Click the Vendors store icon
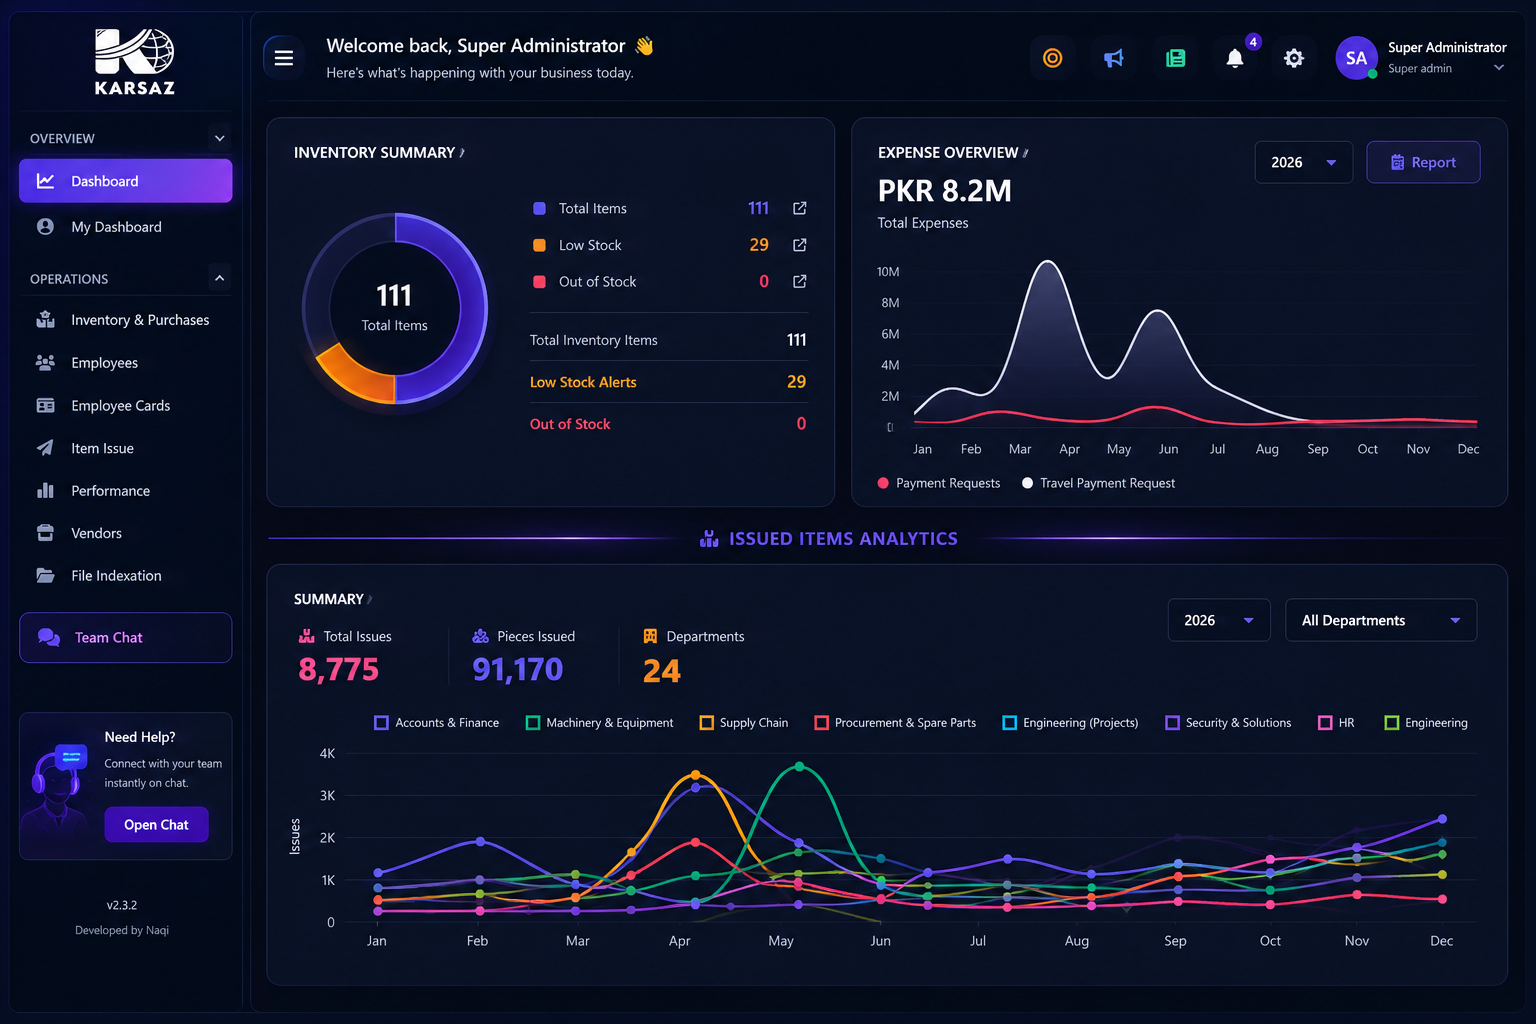 (x=45, y=533)
